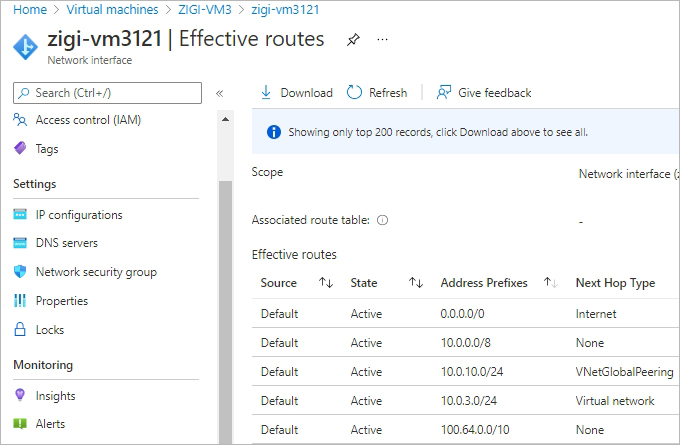Select the 10.0.0.0/8 address prefix cell
Screen dimensions: 680x445
(x=466, y=343)
